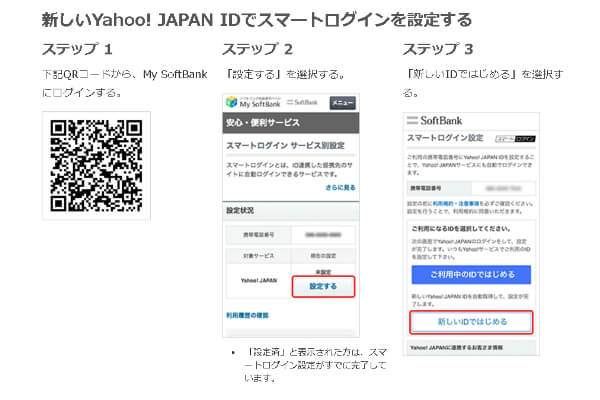Click the ご利用中のIDではじめる button
This screenshot has height=400, width=600.
471,274
